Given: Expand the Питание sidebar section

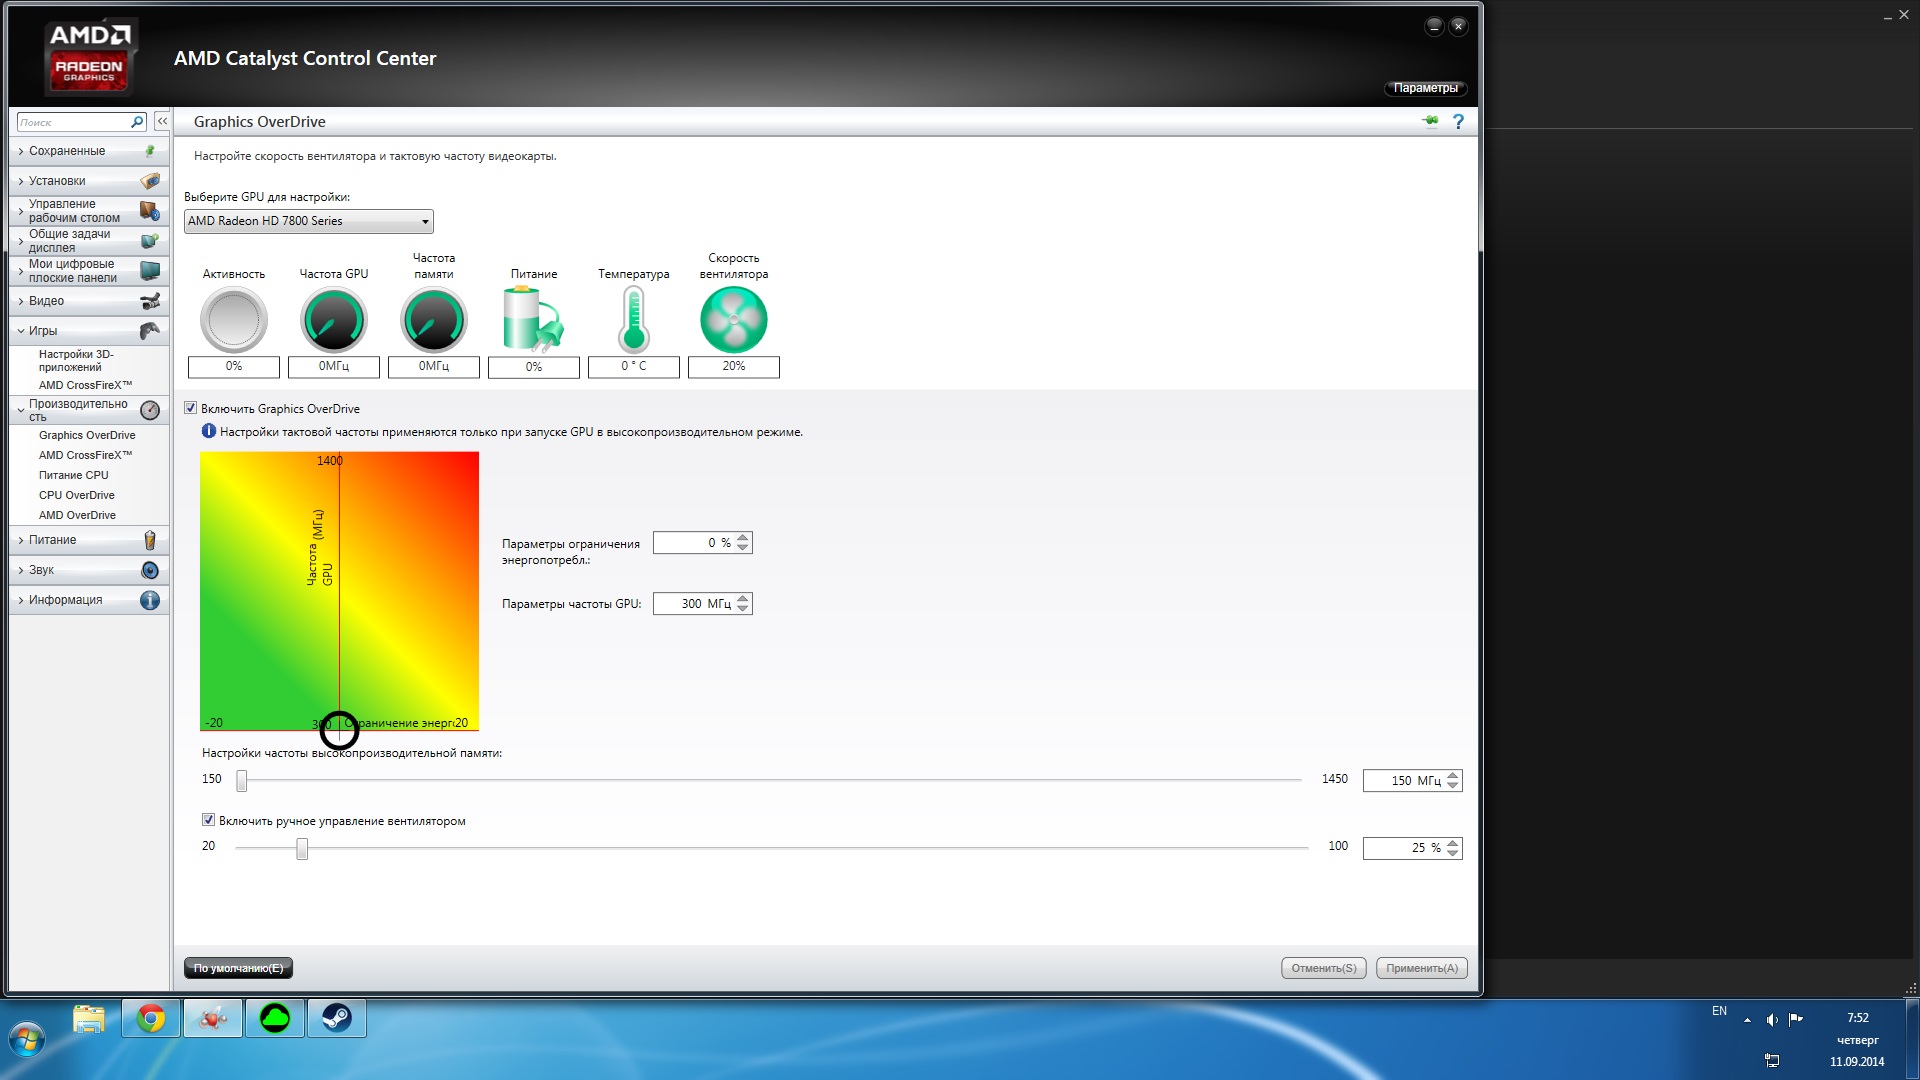Looking at the screenshot, I should click(88, 540).
